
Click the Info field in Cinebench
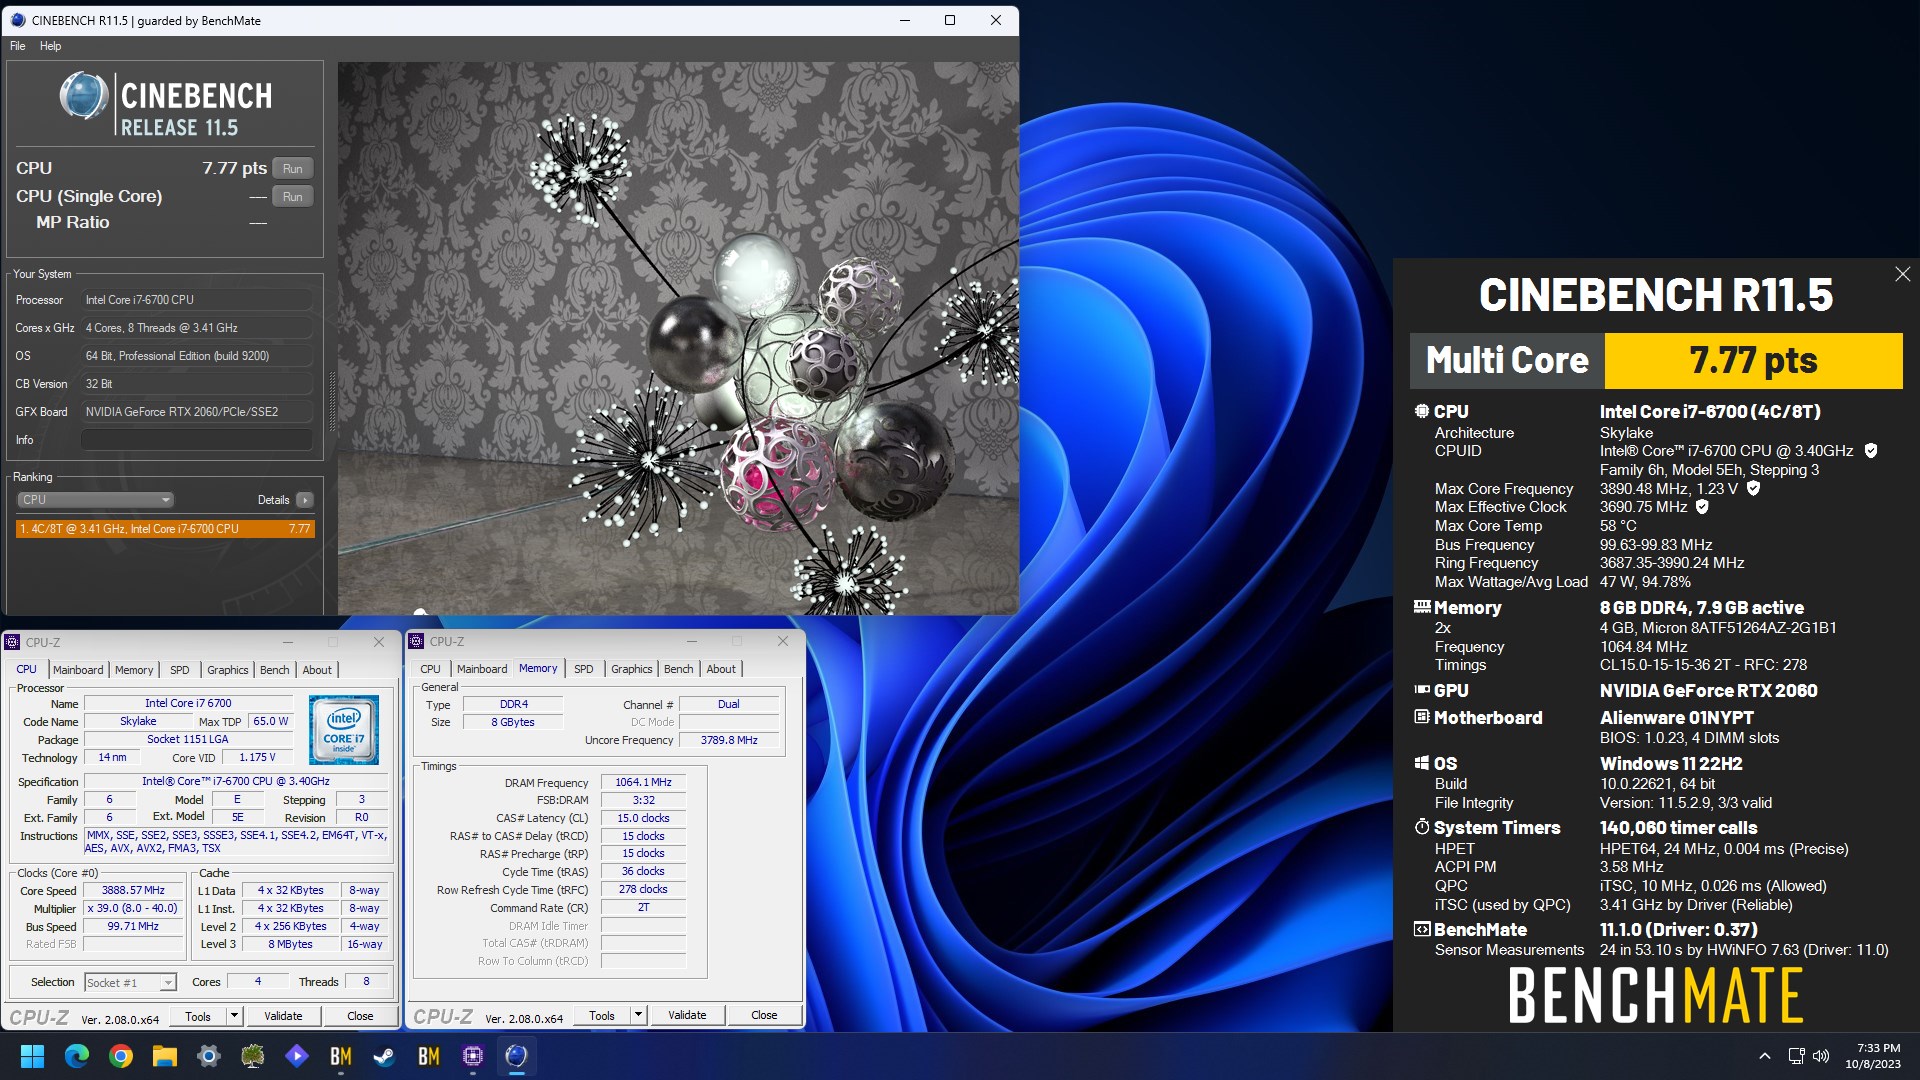click(197, 440)
